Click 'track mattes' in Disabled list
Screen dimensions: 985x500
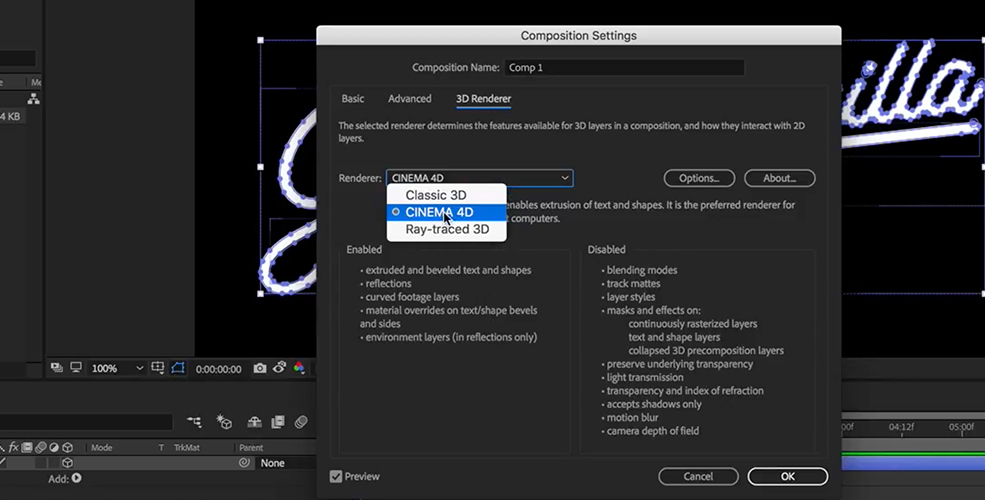tap(633, 283)
